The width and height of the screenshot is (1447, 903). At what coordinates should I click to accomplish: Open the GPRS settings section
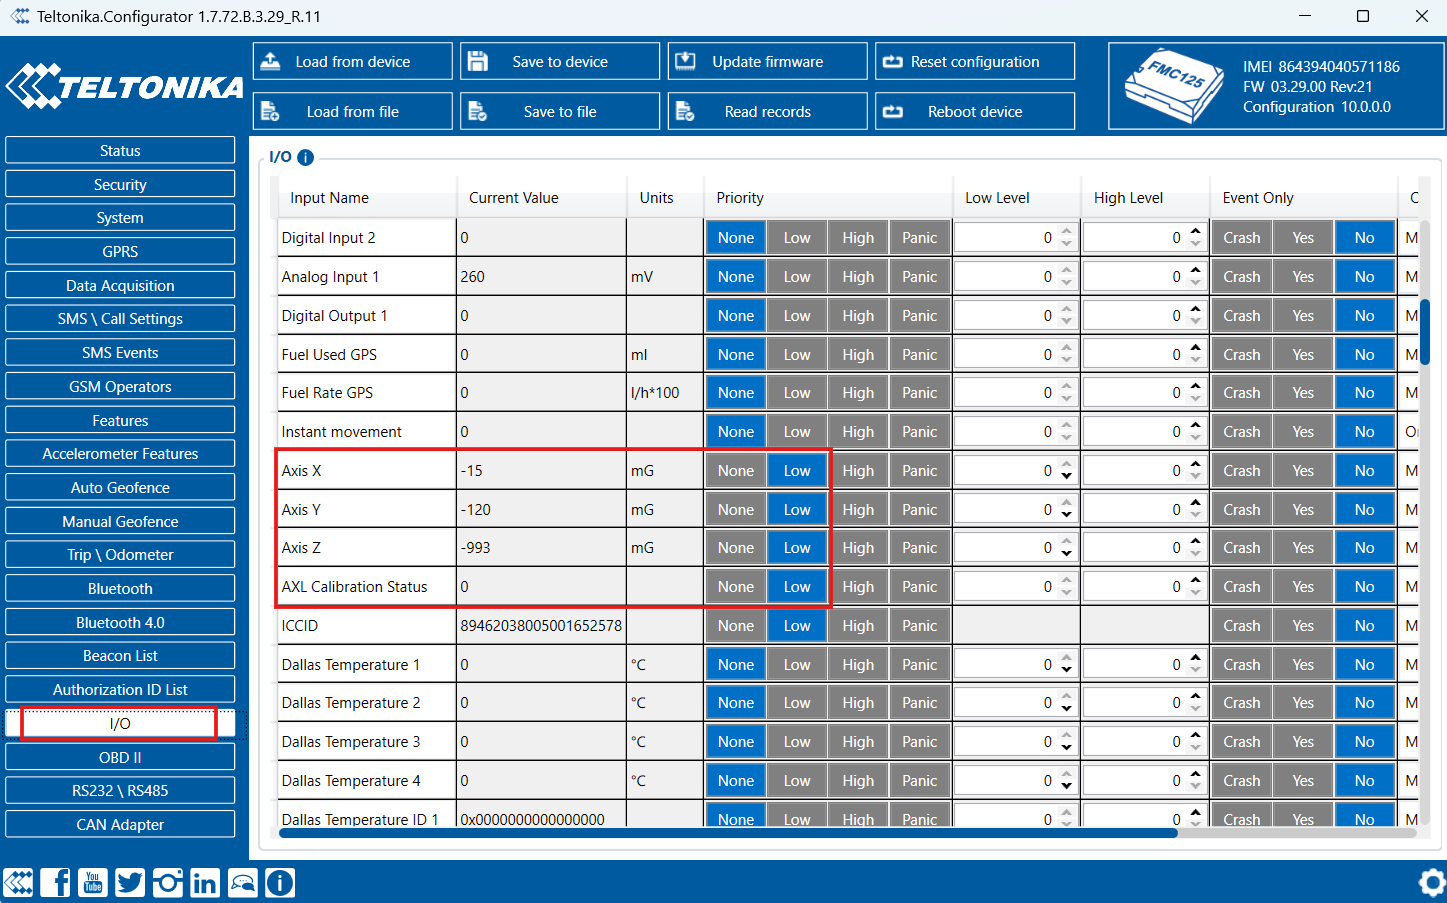click(120, 252)
